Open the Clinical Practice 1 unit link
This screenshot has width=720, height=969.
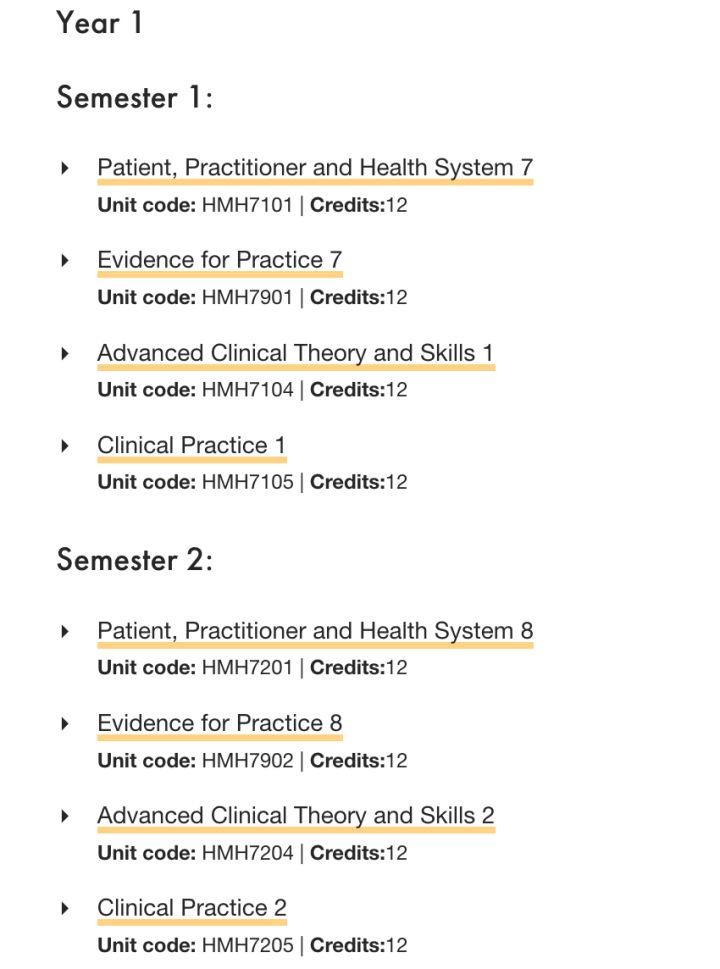[x=192, y=446]
